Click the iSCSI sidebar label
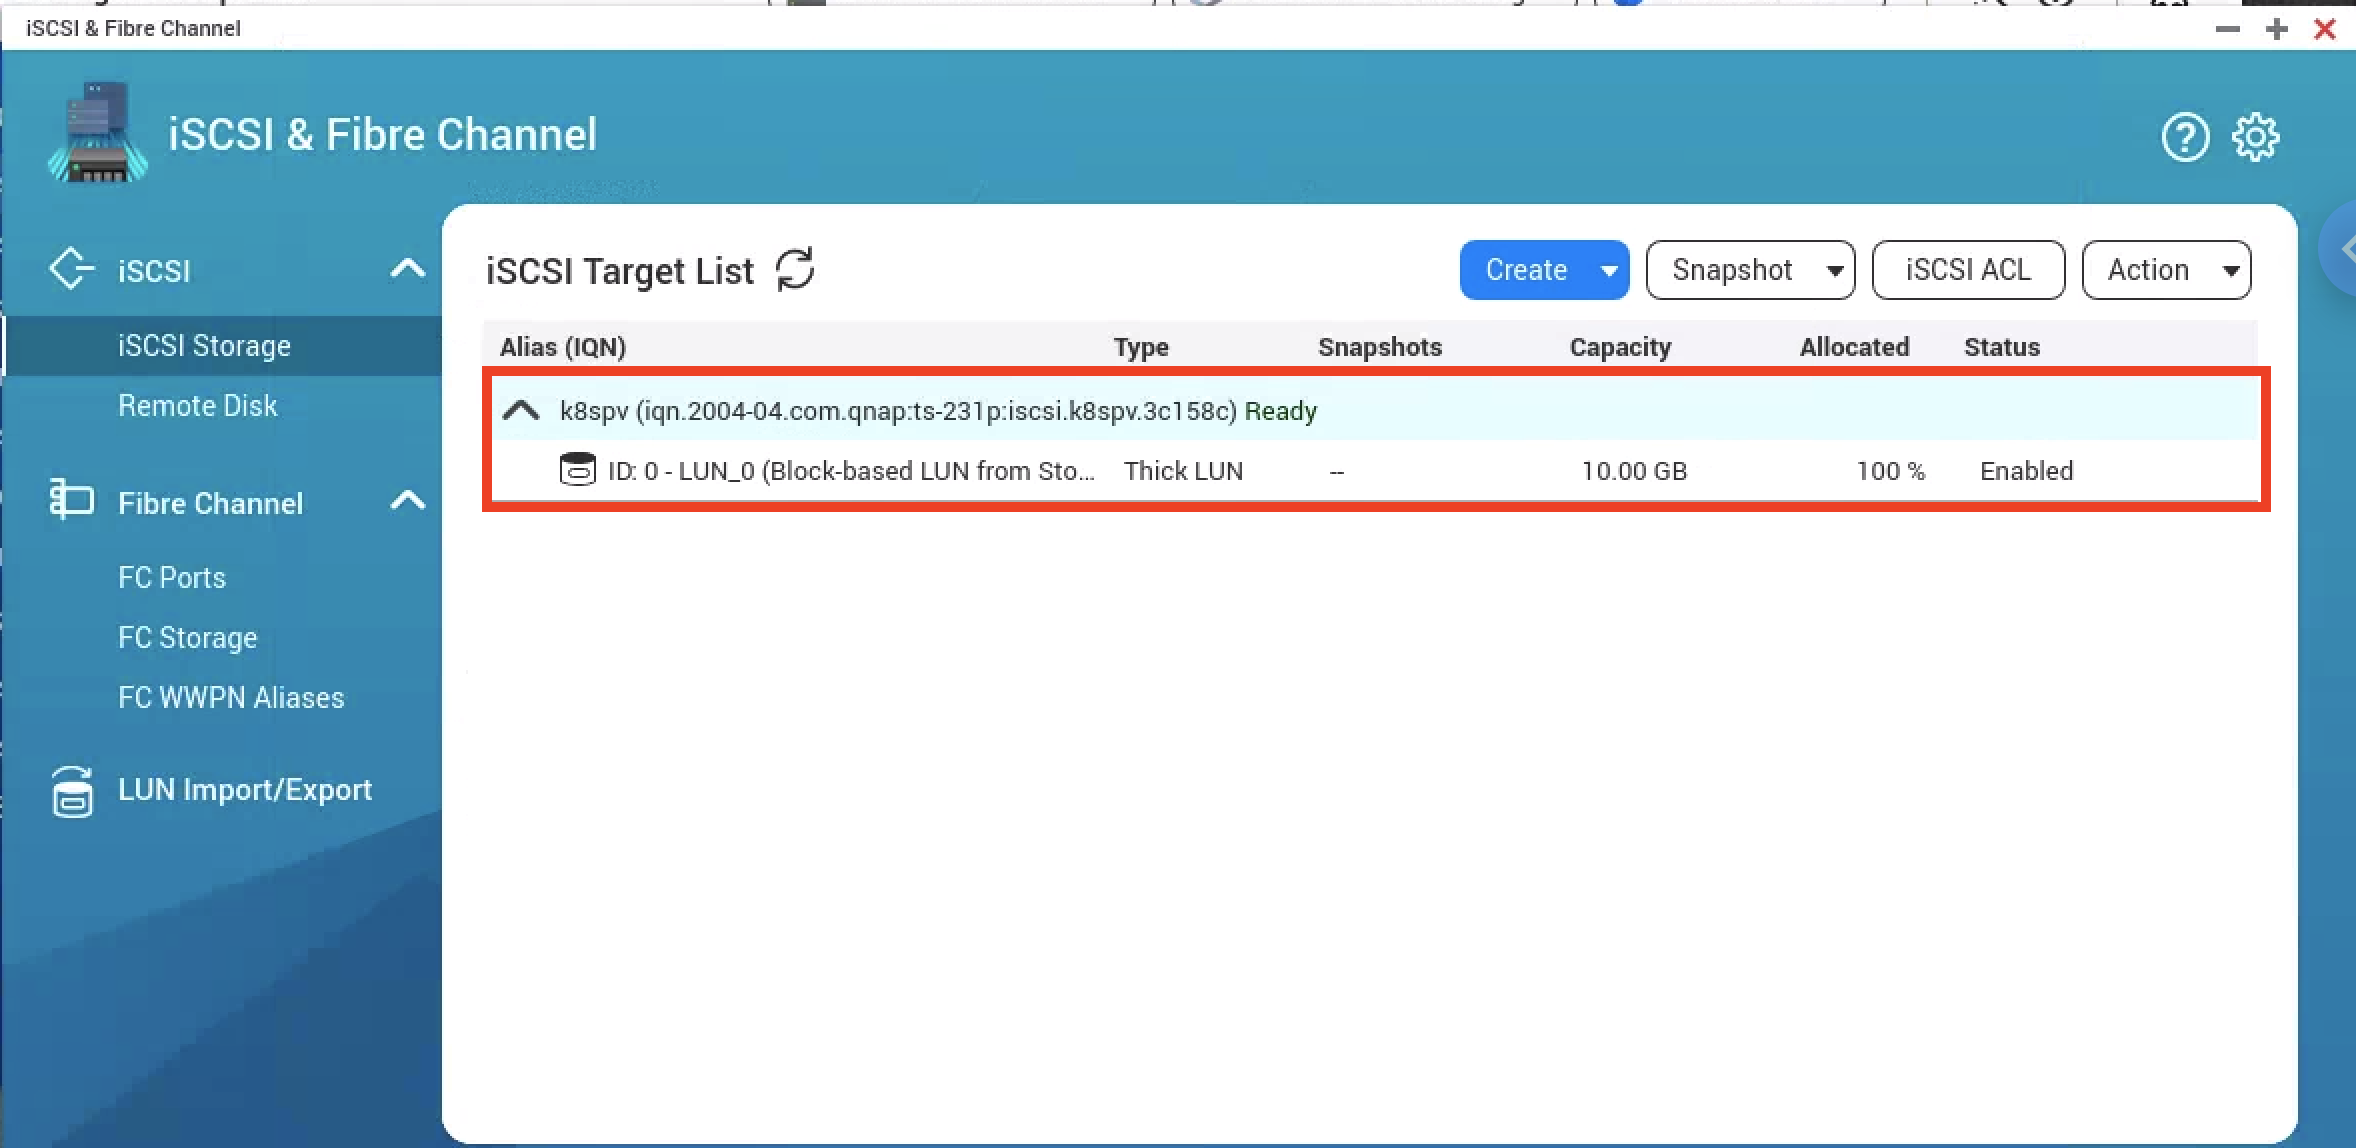The width and height of the screenshot is (2356, 1148). pos(154,271)
